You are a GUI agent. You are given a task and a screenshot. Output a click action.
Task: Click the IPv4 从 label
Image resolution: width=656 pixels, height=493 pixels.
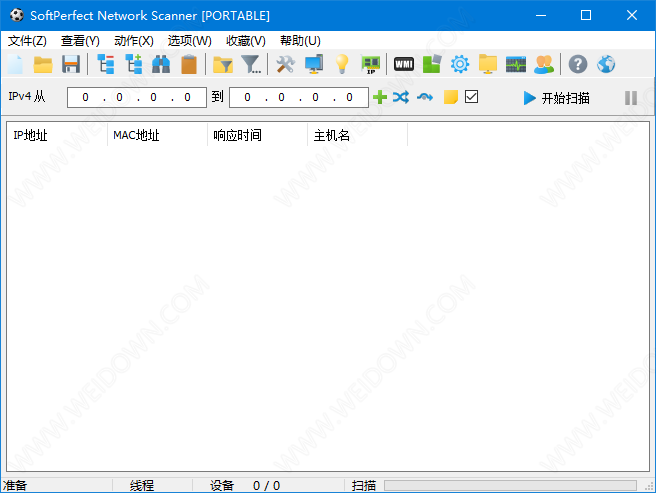pos(27,96)
